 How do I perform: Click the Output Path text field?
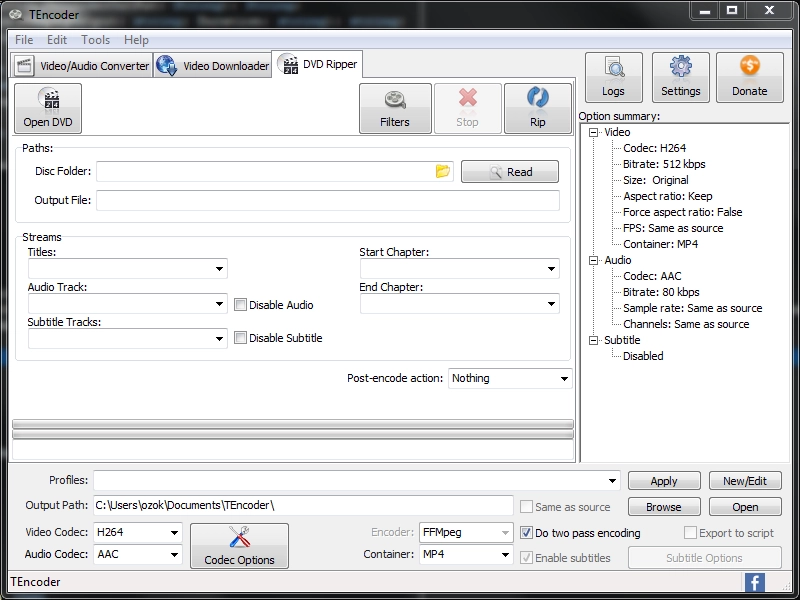pyautogui.click(x=303, y=505)
